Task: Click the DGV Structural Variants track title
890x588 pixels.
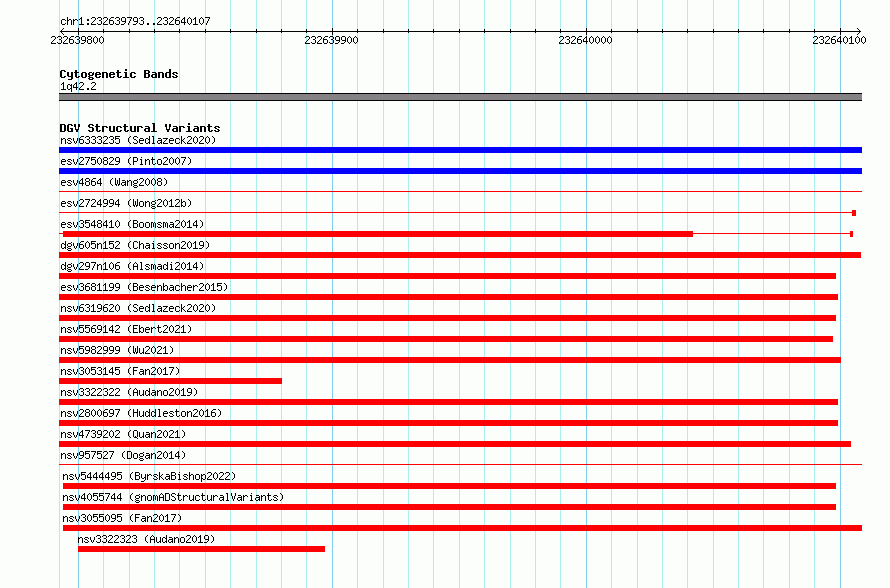Action: [140, 128]
